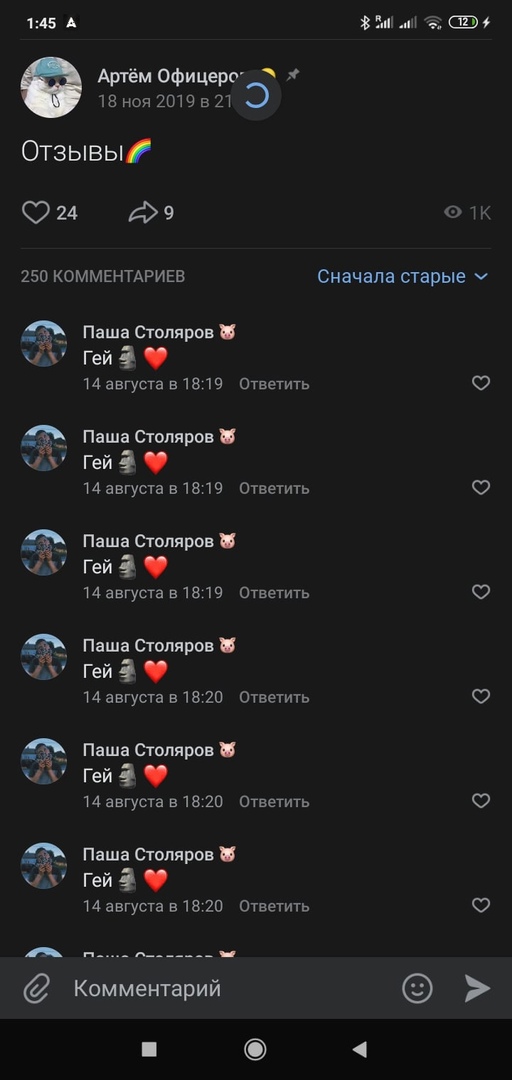Image resolution: width=512 pixels, height=1080 pixels.
Task: Like the last fully visible 18:20 comment
Action: [x=481, y=905]
